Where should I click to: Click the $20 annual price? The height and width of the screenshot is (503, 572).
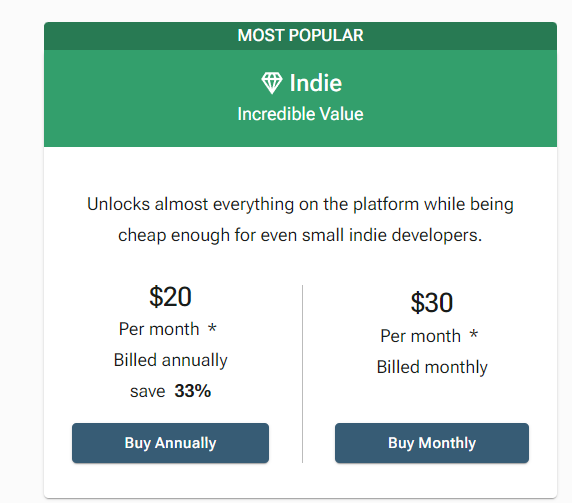[x=170, y=297]
